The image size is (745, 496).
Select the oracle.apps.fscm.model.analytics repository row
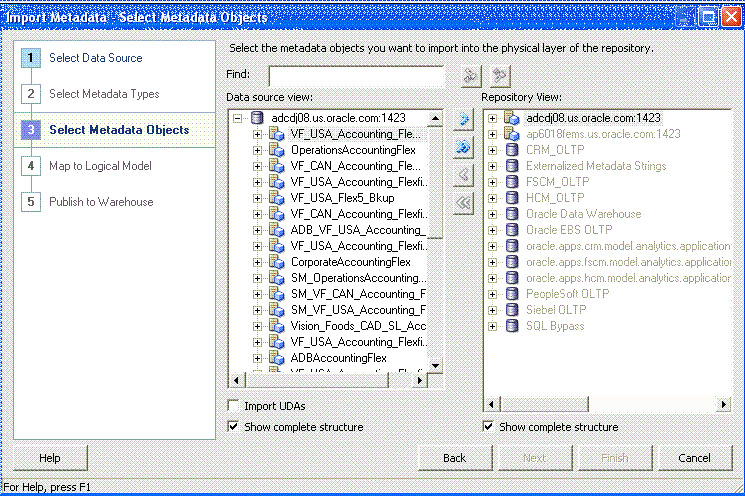coord(628,262)
